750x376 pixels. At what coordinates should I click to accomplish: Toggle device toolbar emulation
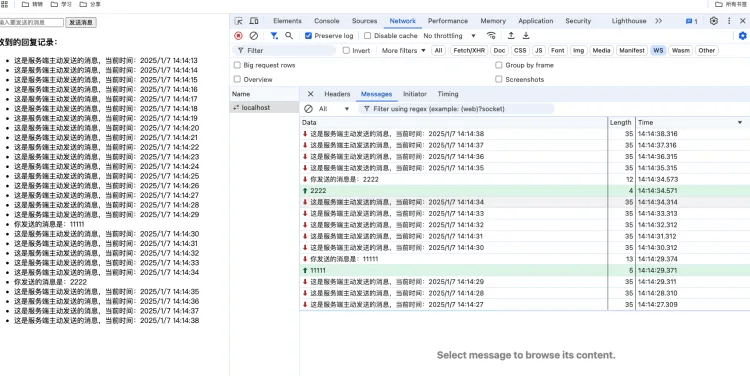(x=254, y=21)
